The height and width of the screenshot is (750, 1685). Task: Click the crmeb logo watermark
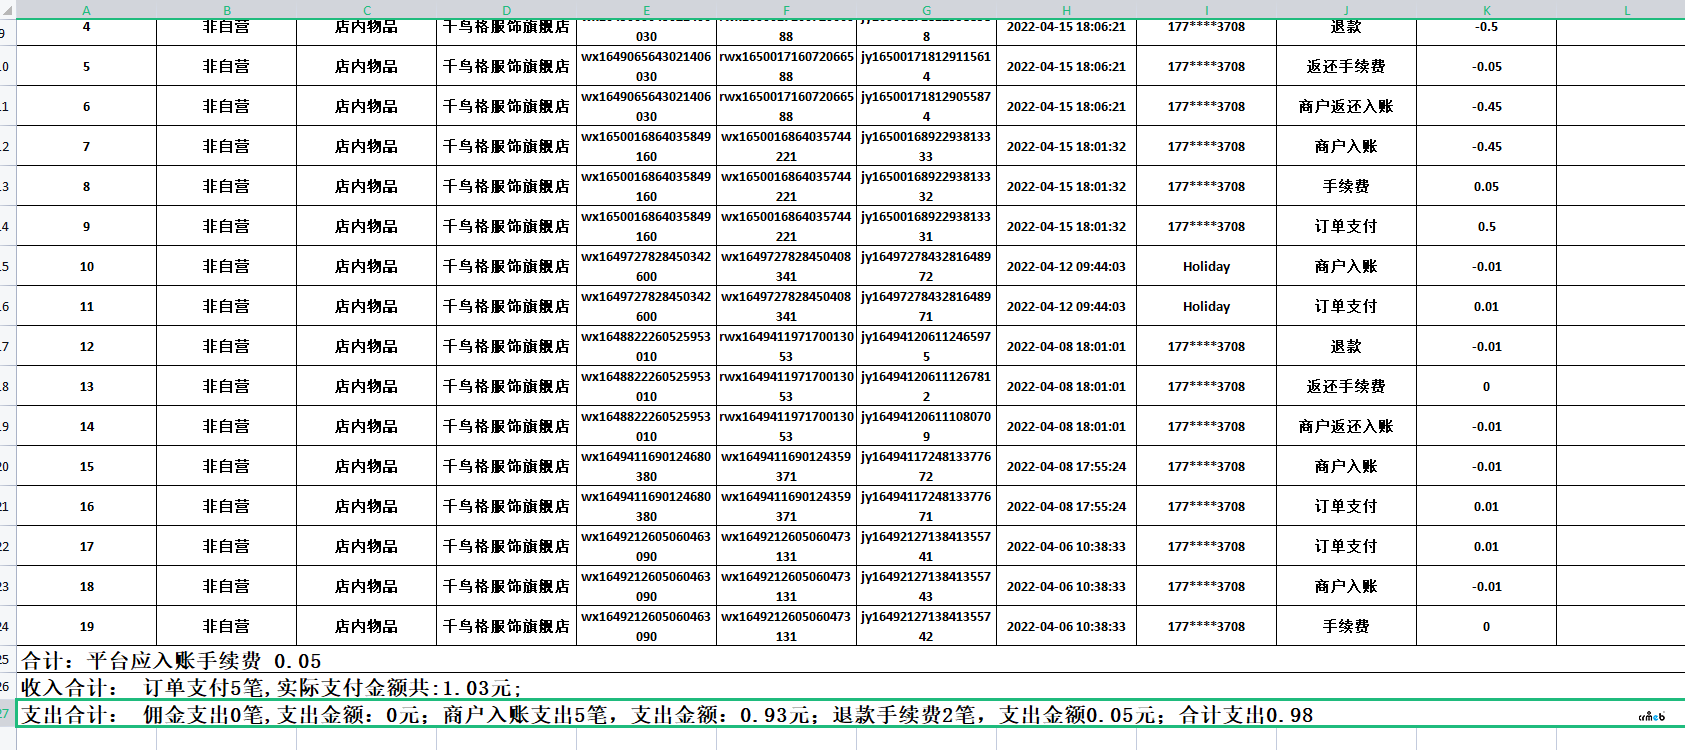pyautogui.click(x=1651, y=716)
